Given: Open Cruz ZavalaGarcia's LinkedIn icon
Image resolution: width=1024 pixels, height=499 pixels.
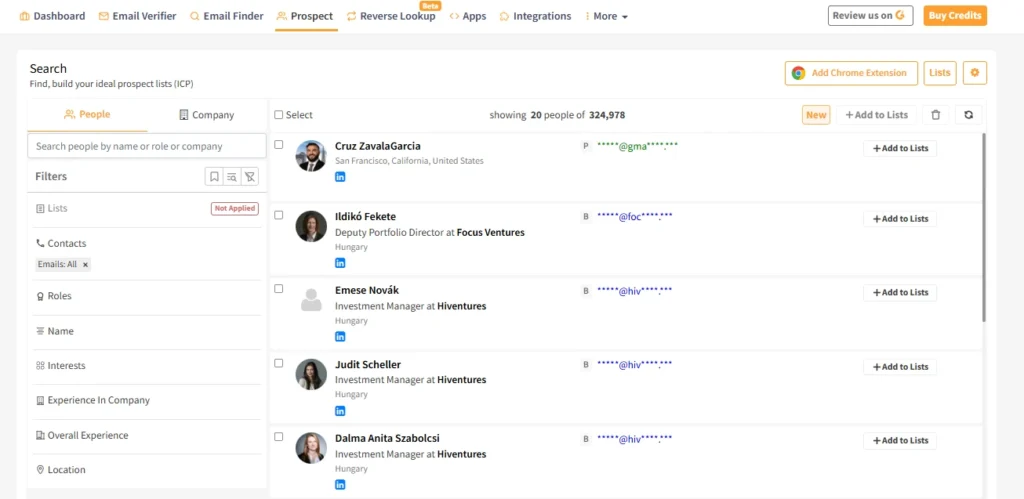Looking at the screenshot, I should tap(340, 177).
